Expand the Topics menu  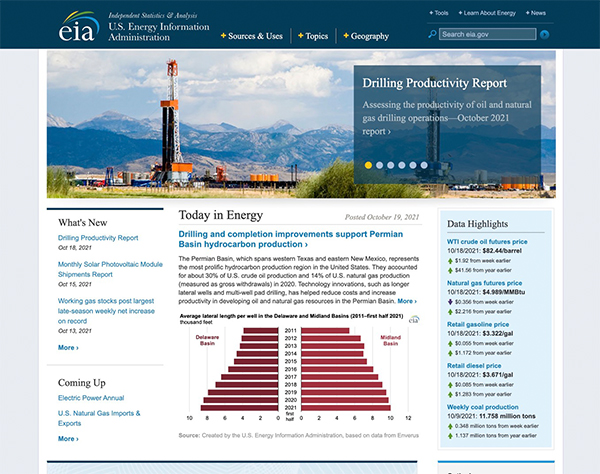pos(313,36)
